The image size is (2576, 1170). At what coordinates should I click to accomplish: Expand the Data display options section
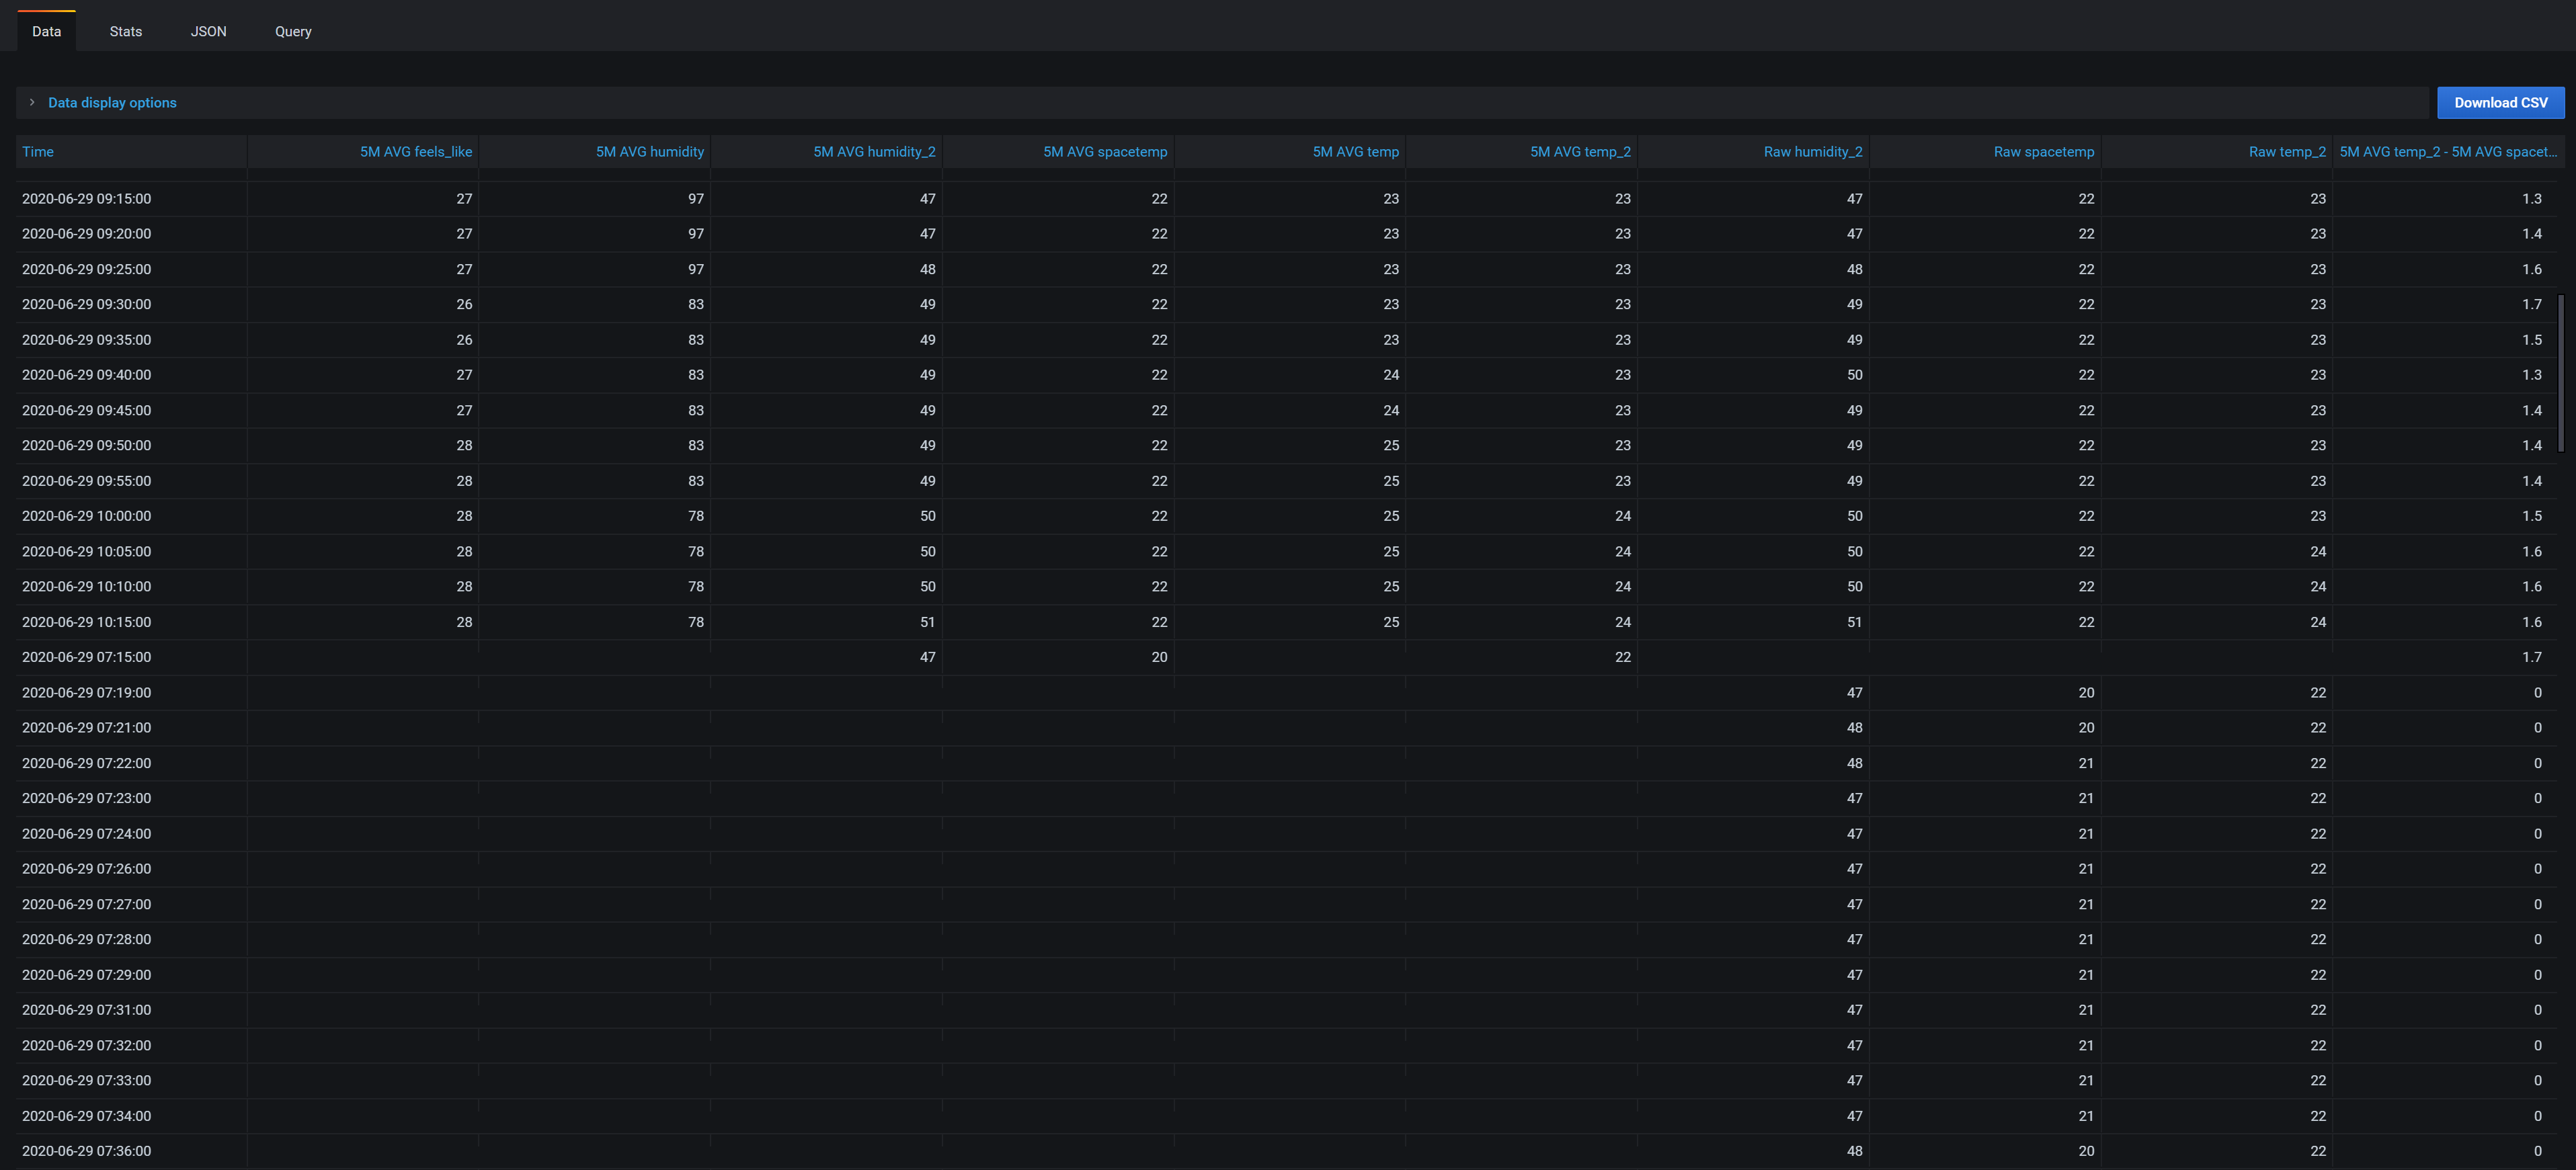point(112,102)
